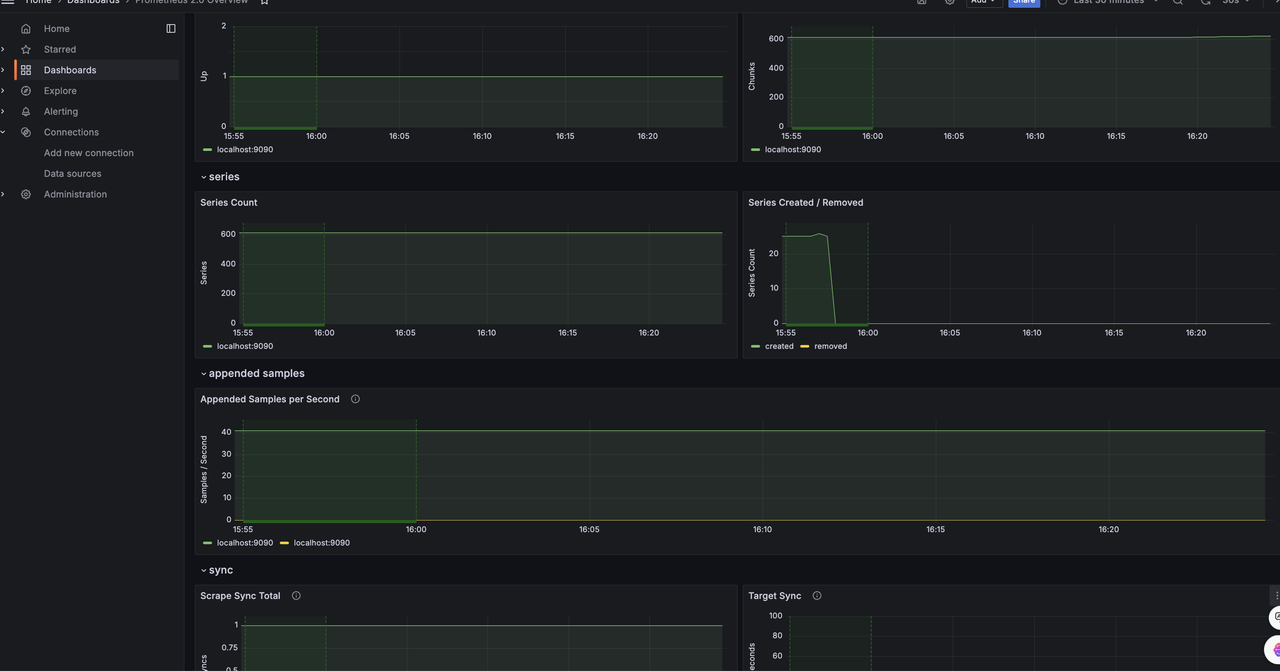Click info icon on Scrape Sync Total
Screen dimensions: 1280x671
pos(295,595)
